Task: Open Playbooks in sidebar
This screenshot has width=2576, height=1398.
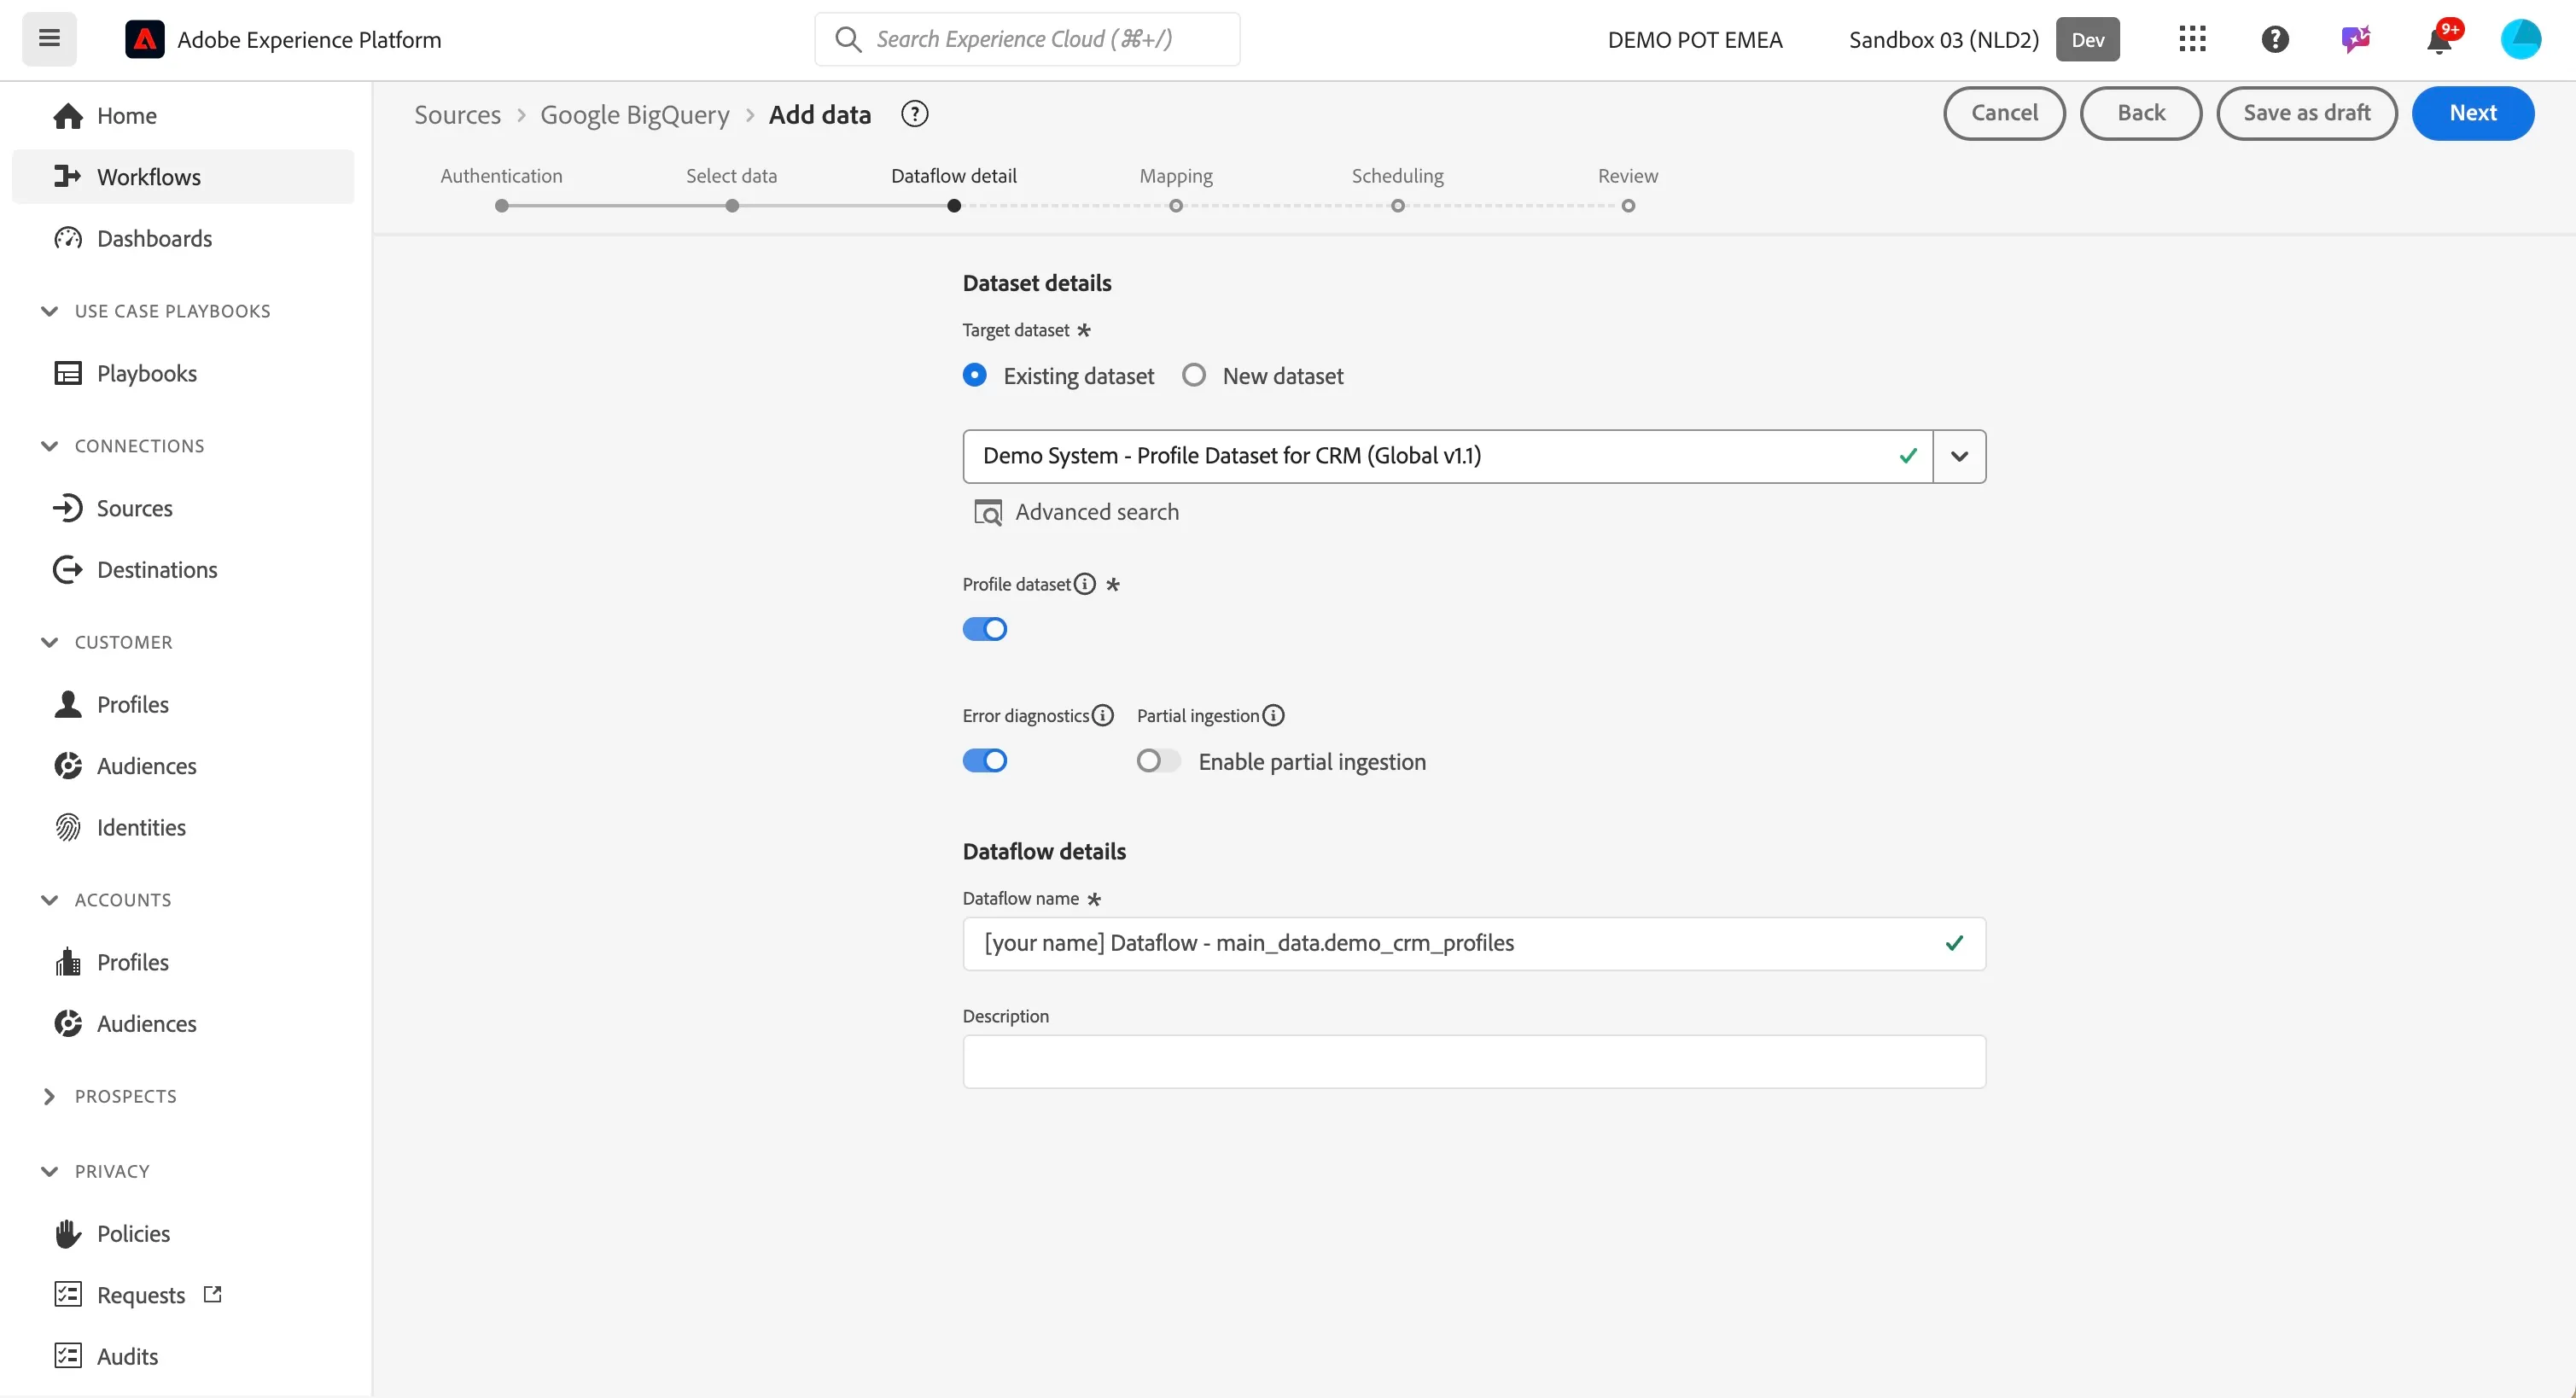Action: pyautogui.click(x=183, y=373)
